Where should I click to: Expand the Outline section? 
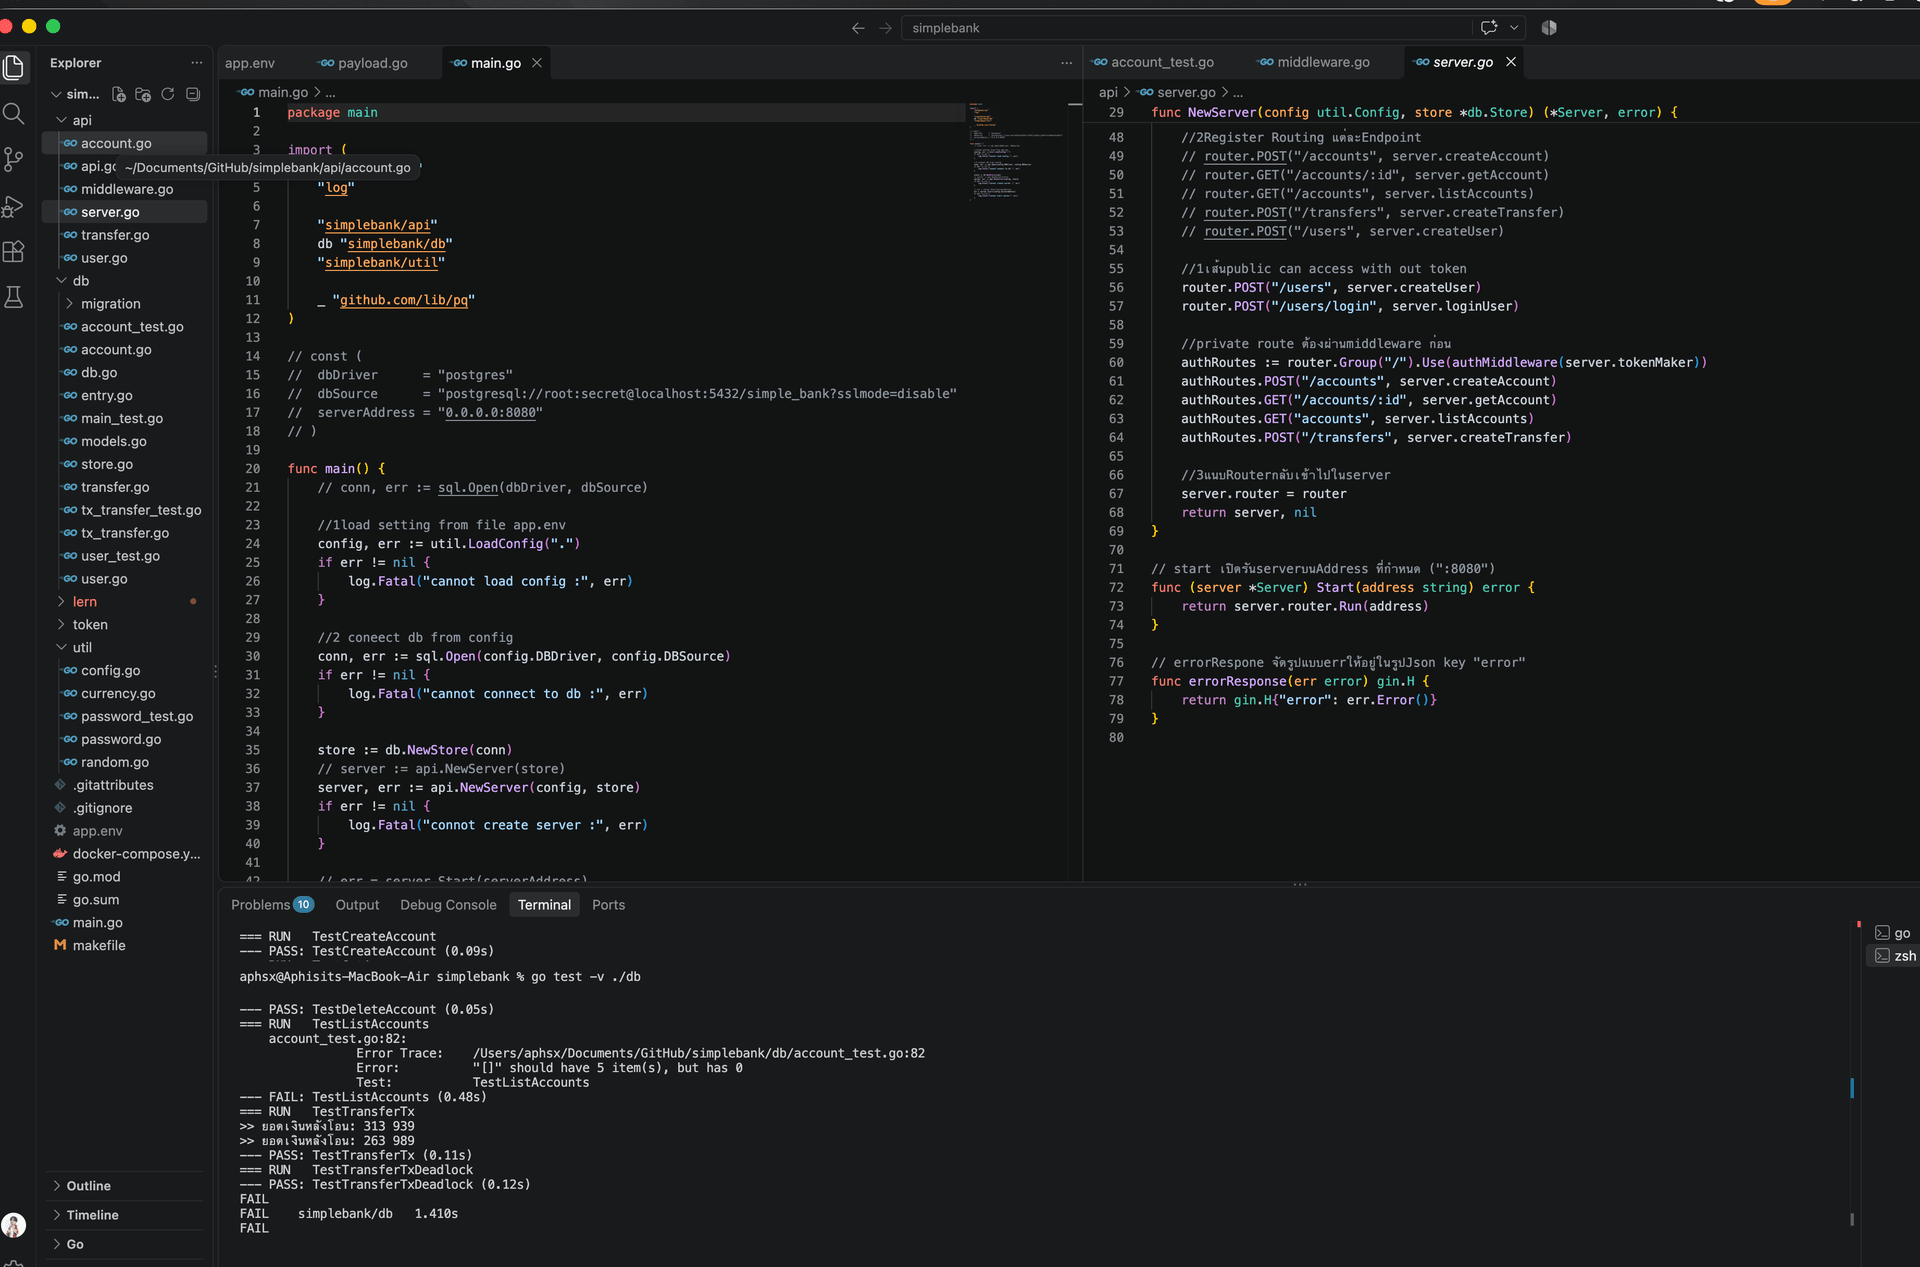[x=88, y=1186]
